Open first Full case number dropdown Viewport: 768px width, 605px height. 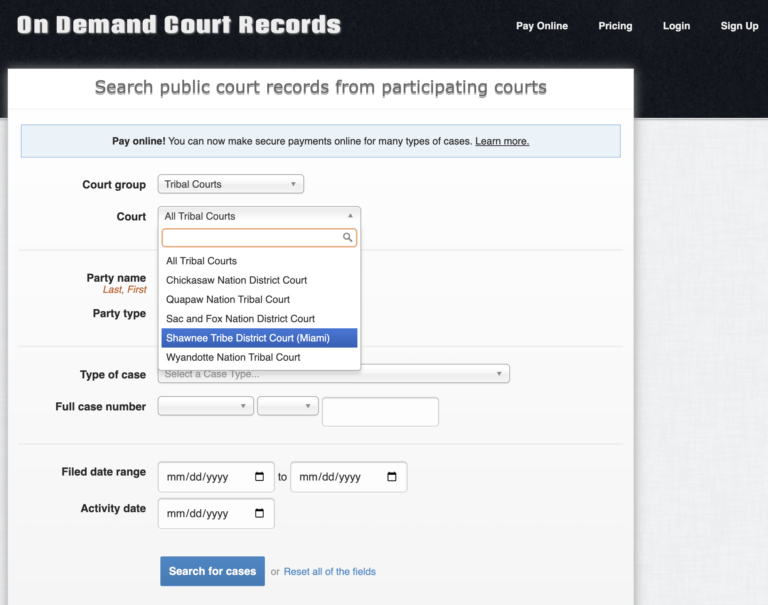pyautogui.click(x=205, y=406)
